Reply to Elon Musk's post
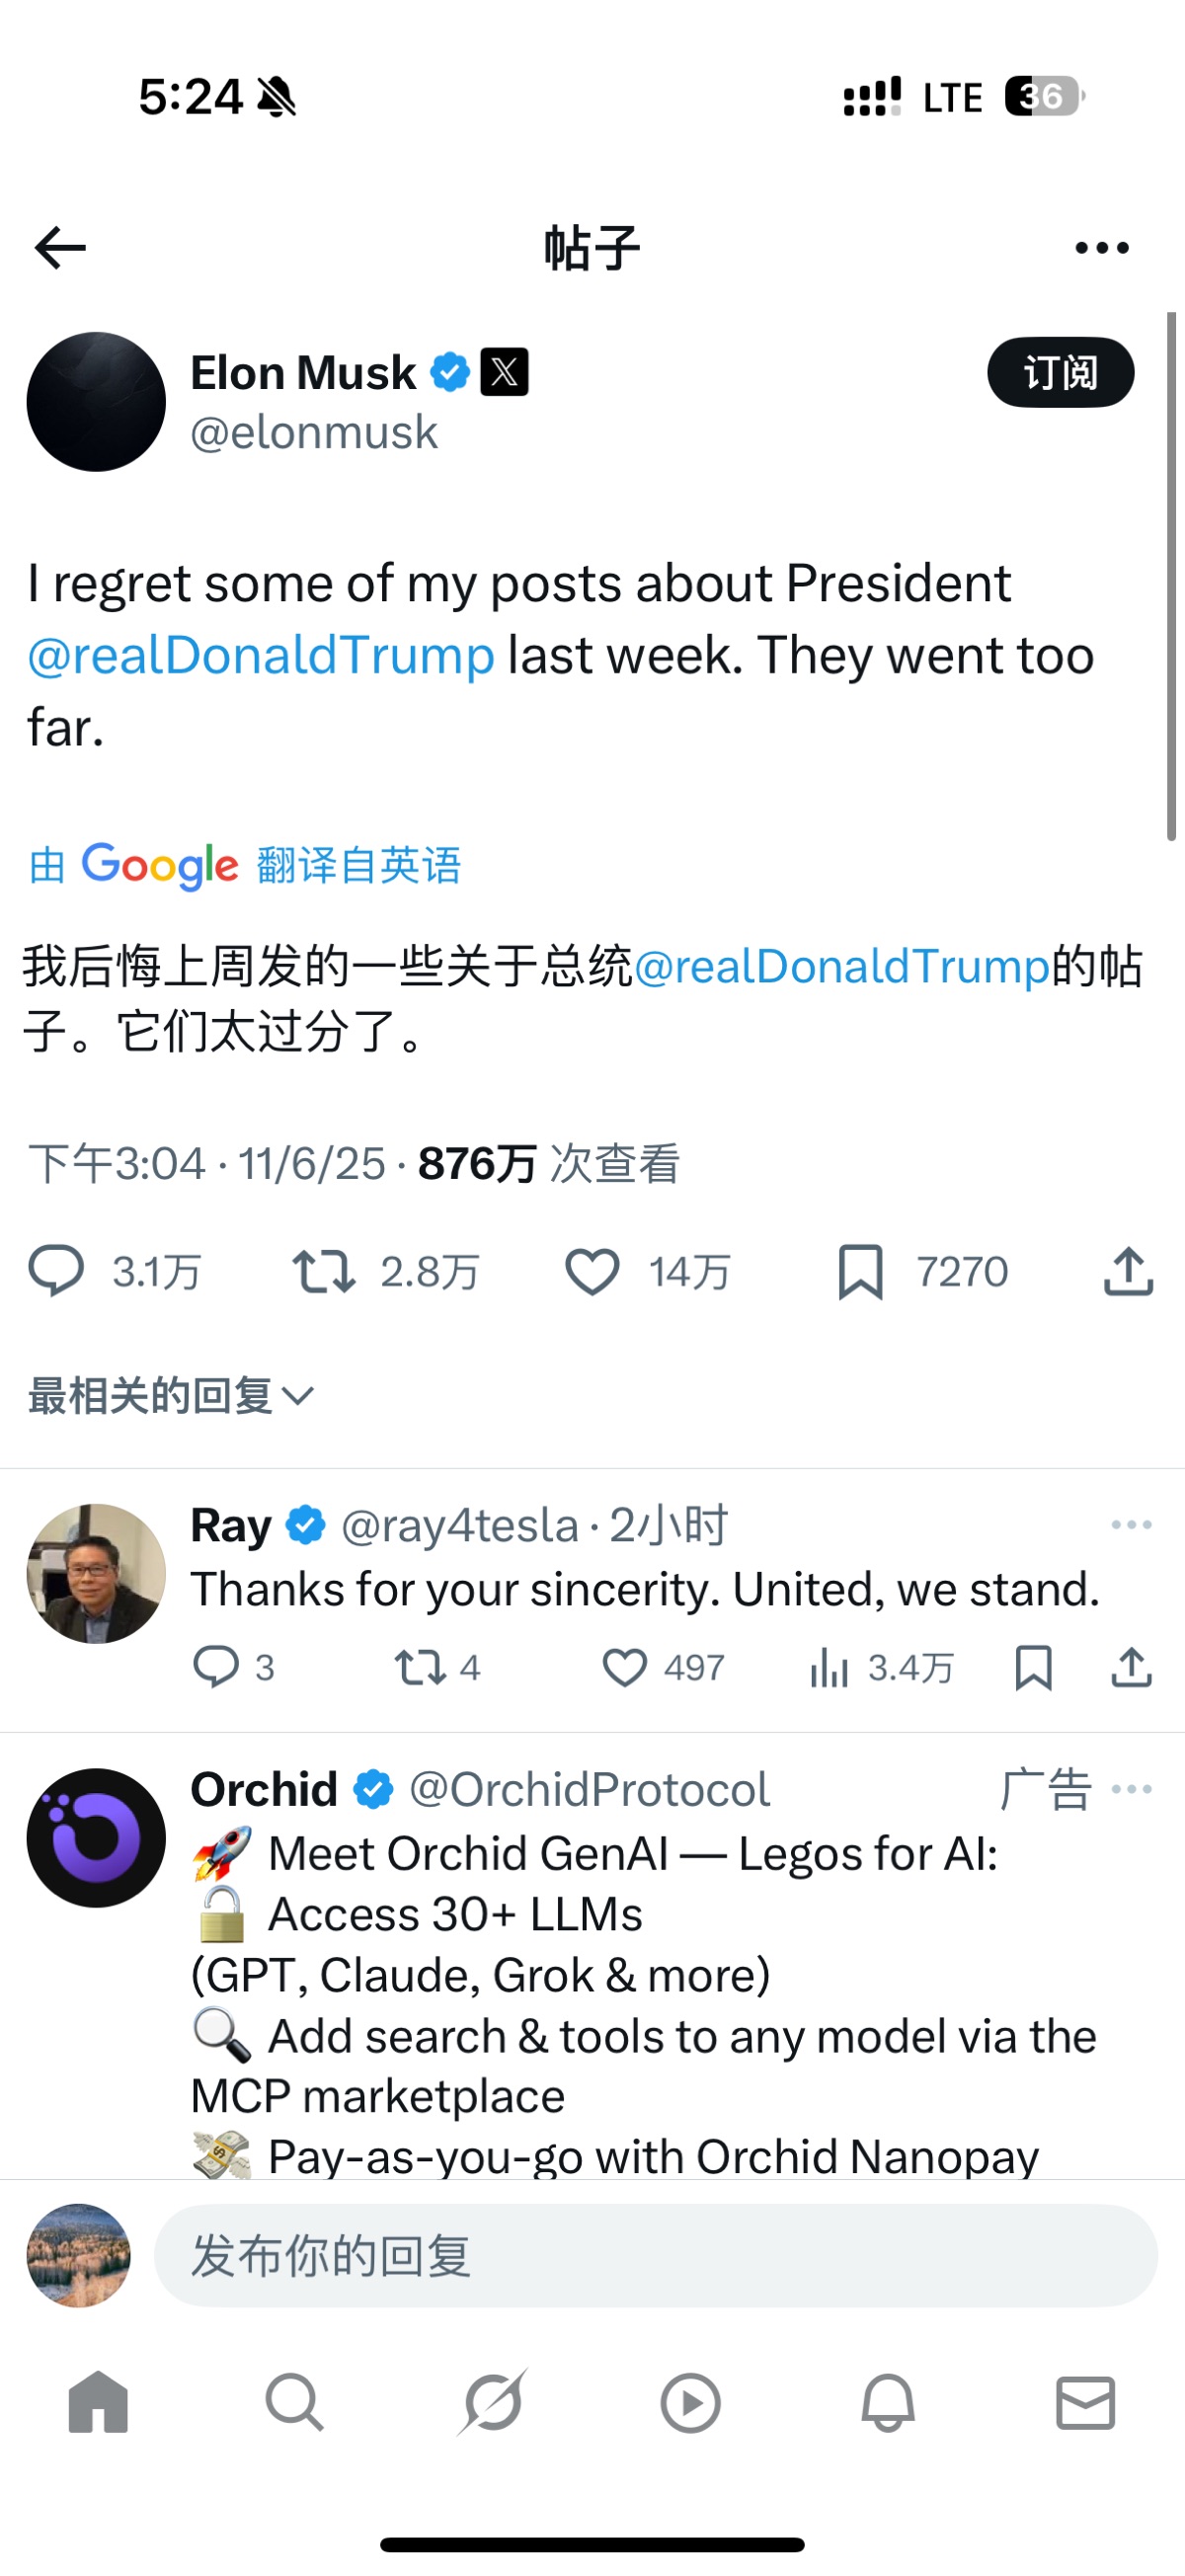The width and height of the screenshot is (1185, 2576). [x=56, y=1272]
